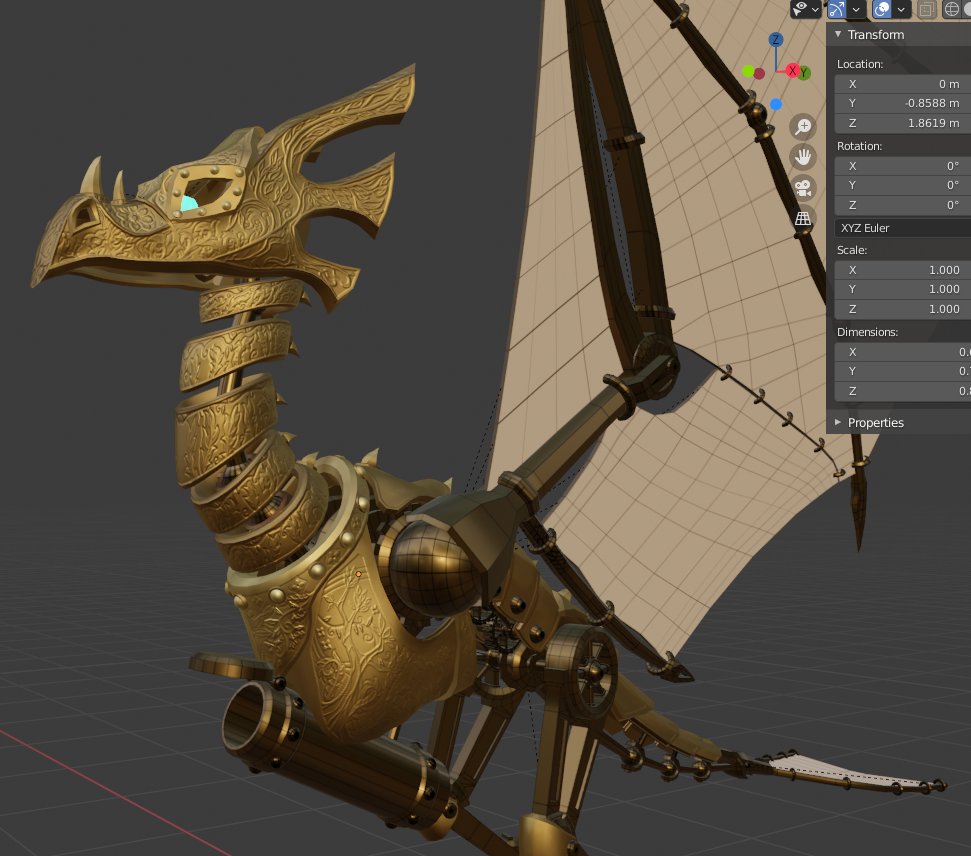Viewport: 971px width, 856px height.
Task: Click the Rotation Z field
Action: pos(903,204)
